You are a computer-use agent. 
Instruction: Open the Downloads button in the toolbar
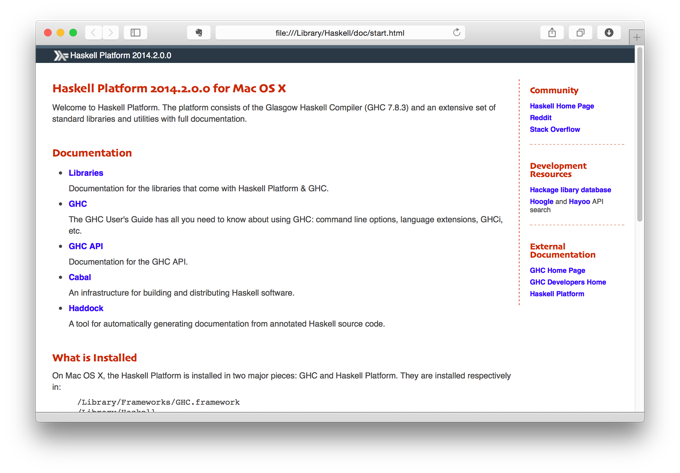[609, 33]
